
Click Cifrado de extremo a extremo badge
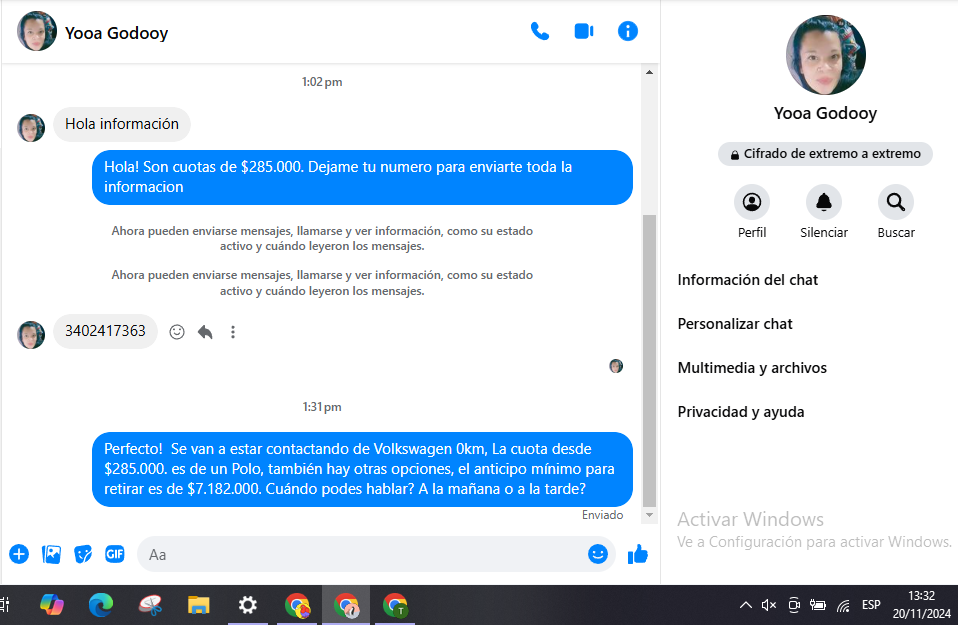pos(825,154)
